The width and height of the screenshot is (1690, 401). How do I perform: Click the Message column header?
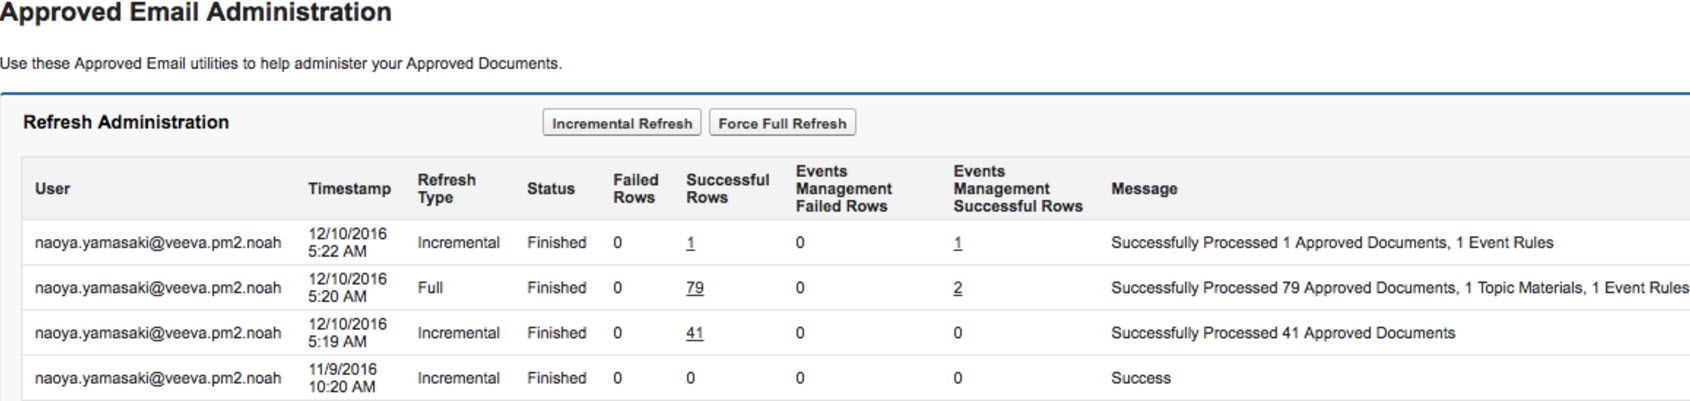pos(1144,189)
